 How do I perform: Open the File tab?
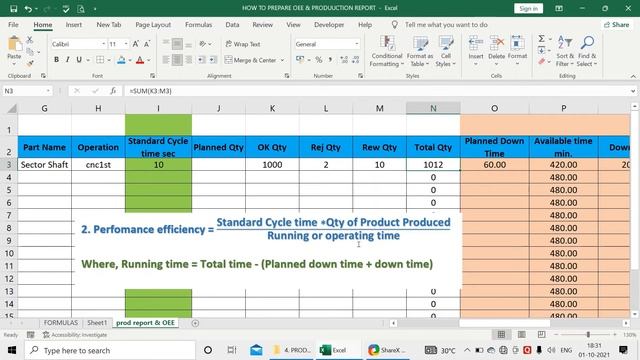[13, 24]
